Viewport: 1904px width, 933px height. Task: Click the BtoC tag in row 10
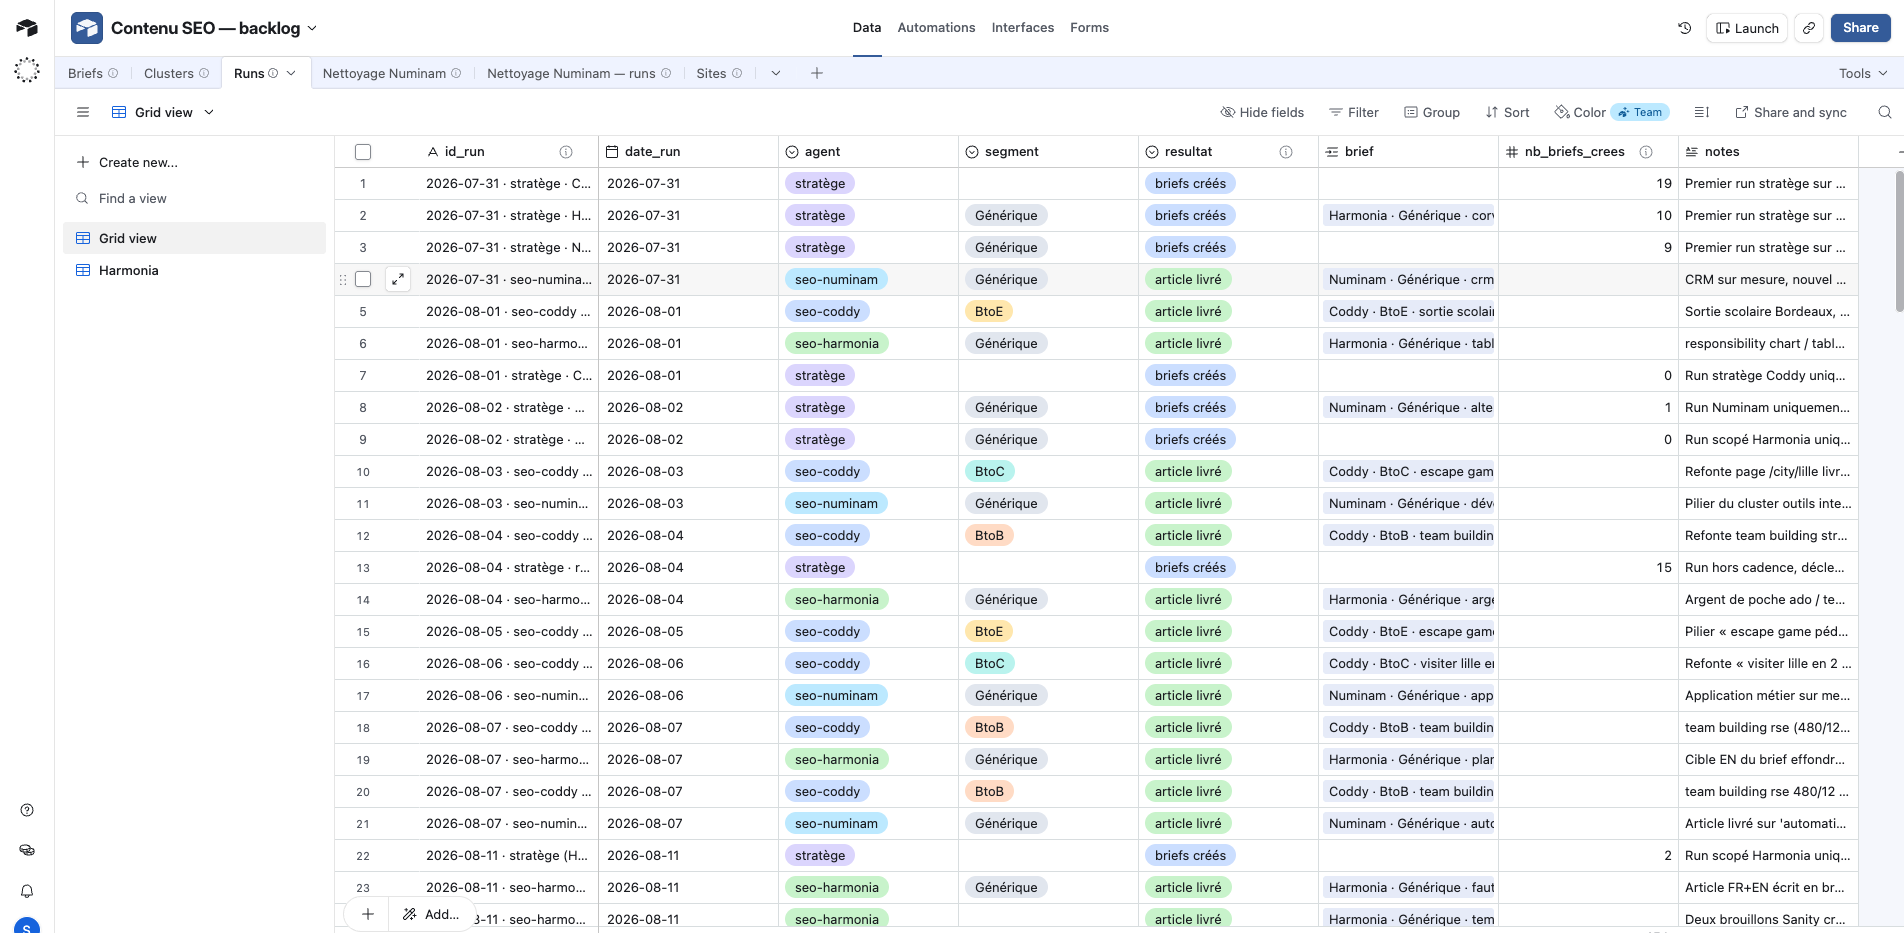989,471
